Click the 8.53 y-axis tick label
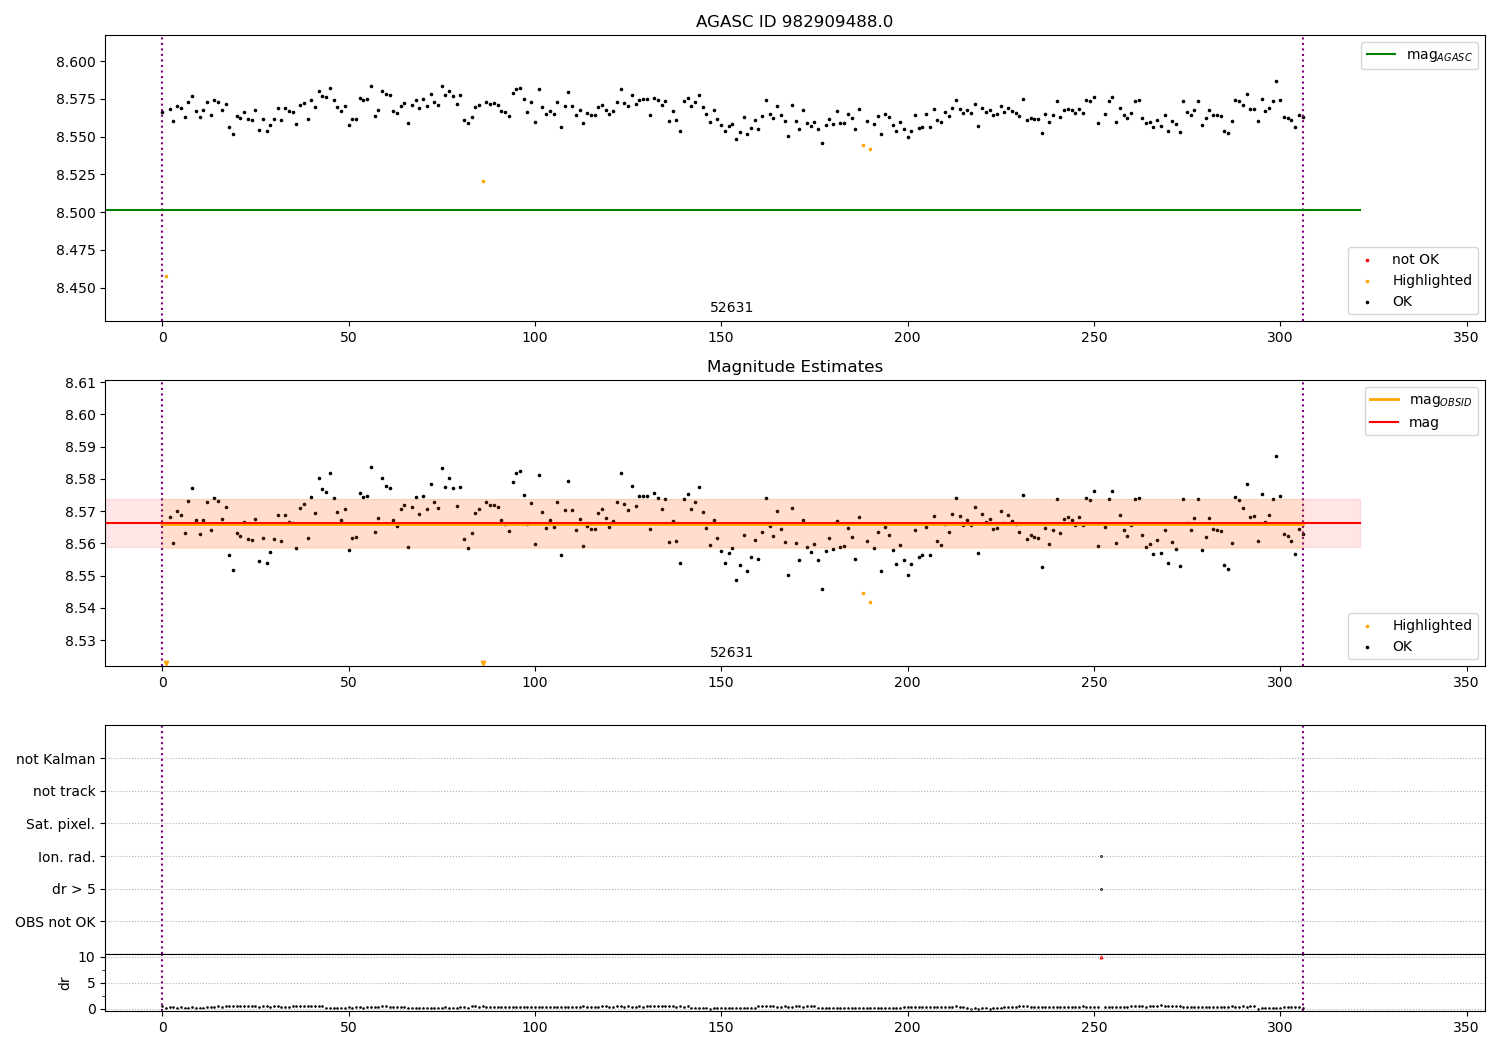The width and height of the screenshot is (1500, 1050). pyautogui.click(x=80, y=641)
